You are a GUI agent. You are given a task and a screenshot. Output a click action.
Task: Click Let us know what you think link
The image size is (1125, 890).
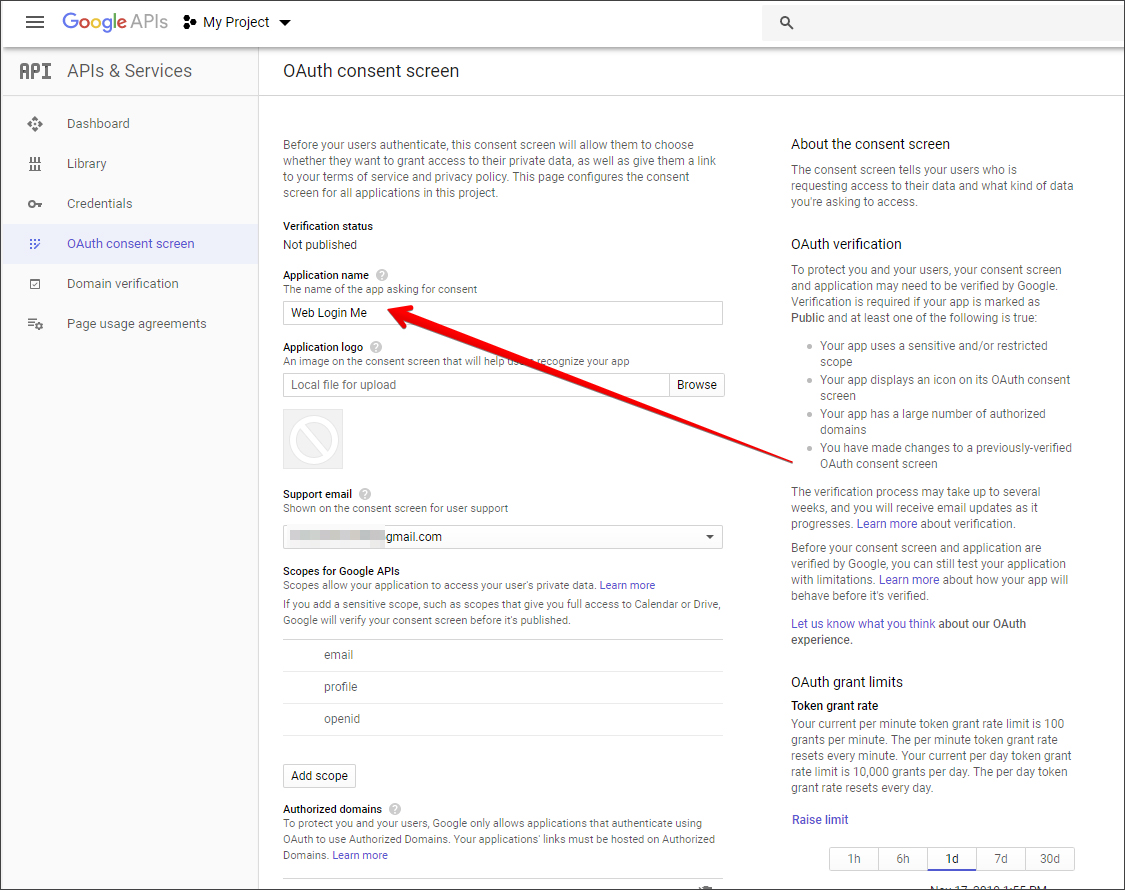863,624
